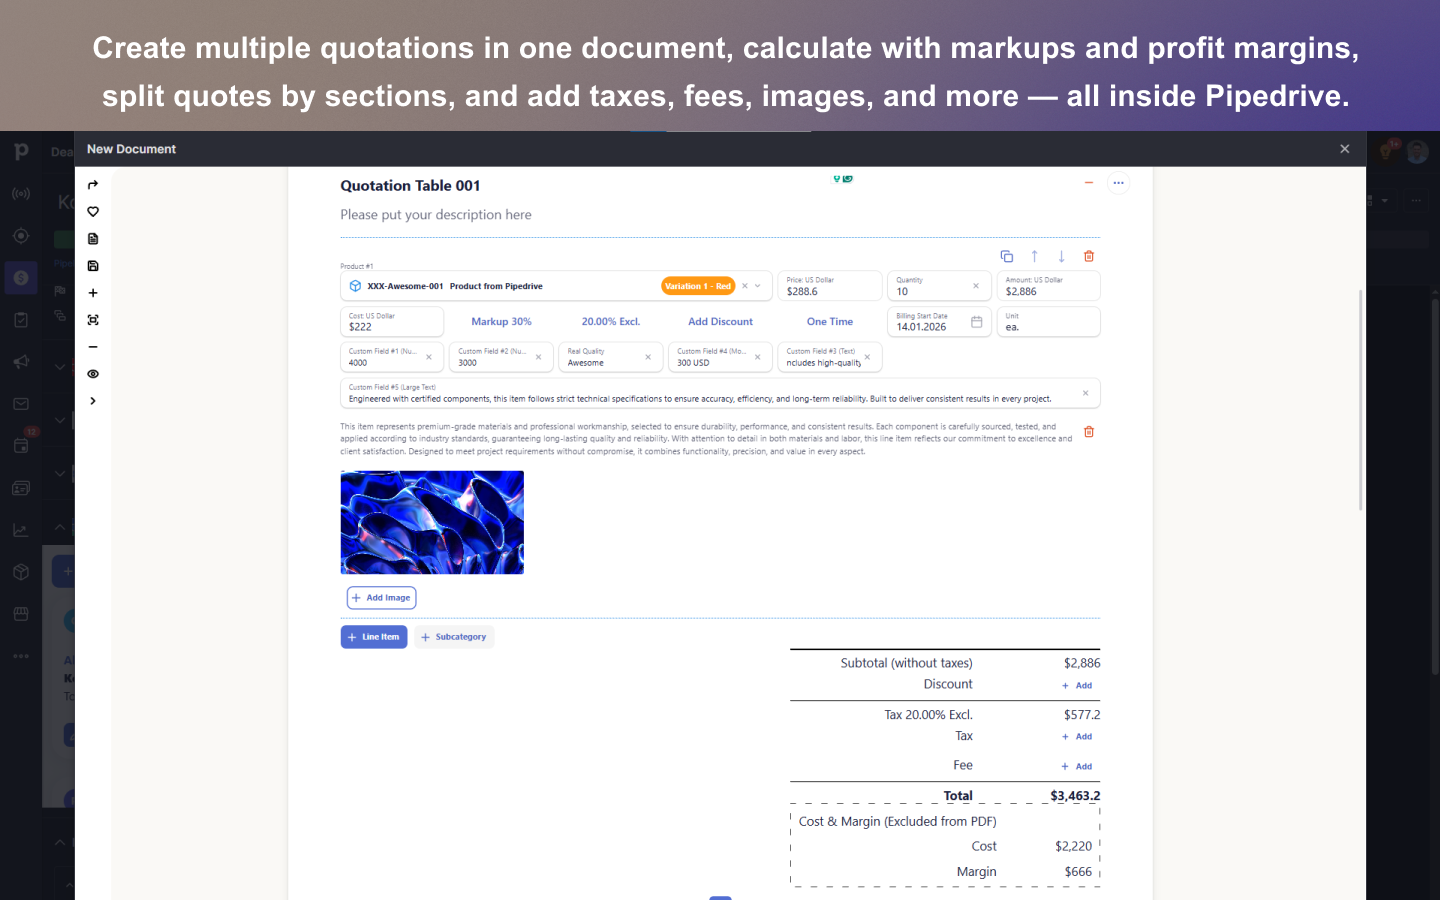This screenshot has width=1440, height=900.
Task: Remove the "Variation 1 - Red" tag
Action: coord(743,285)
